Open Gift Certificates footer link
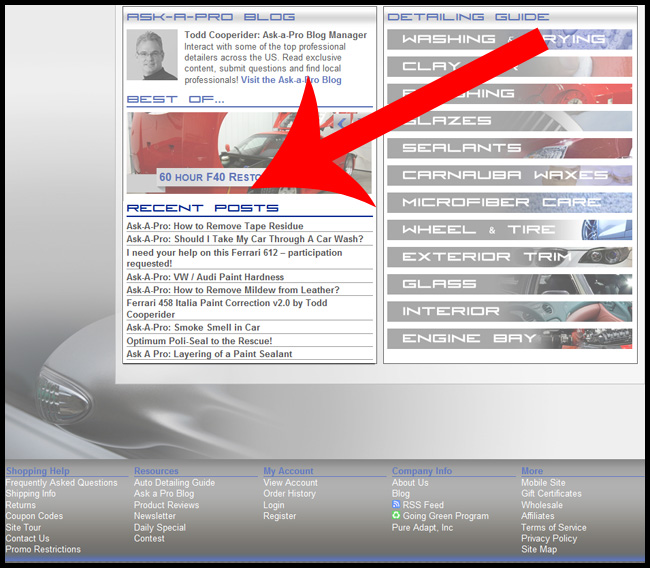The image size is (650, 568). click(x=551, y=493)
